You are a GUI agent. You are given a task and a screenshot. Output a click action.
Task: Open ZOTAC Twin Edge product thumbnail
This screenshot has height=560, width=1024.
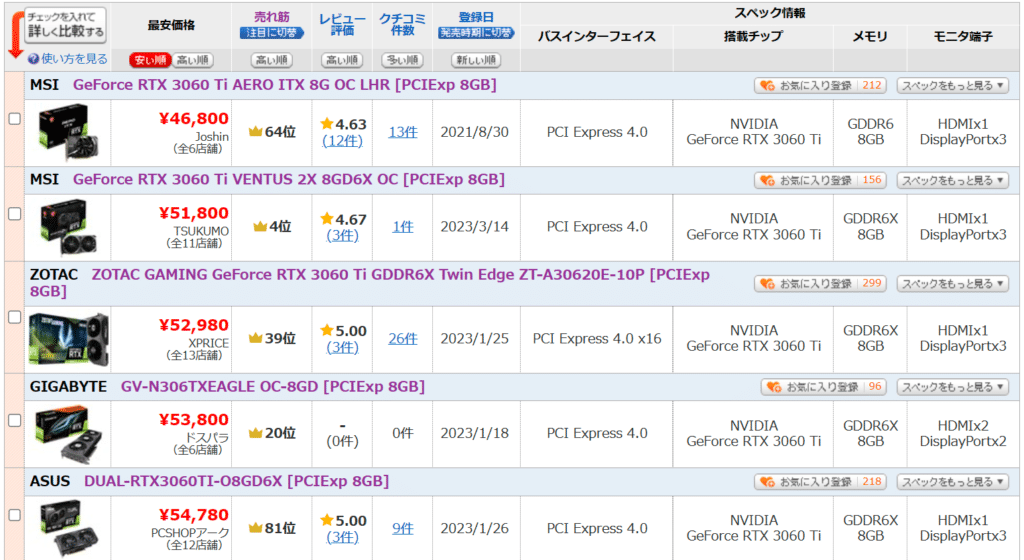[x=69, y=339]
